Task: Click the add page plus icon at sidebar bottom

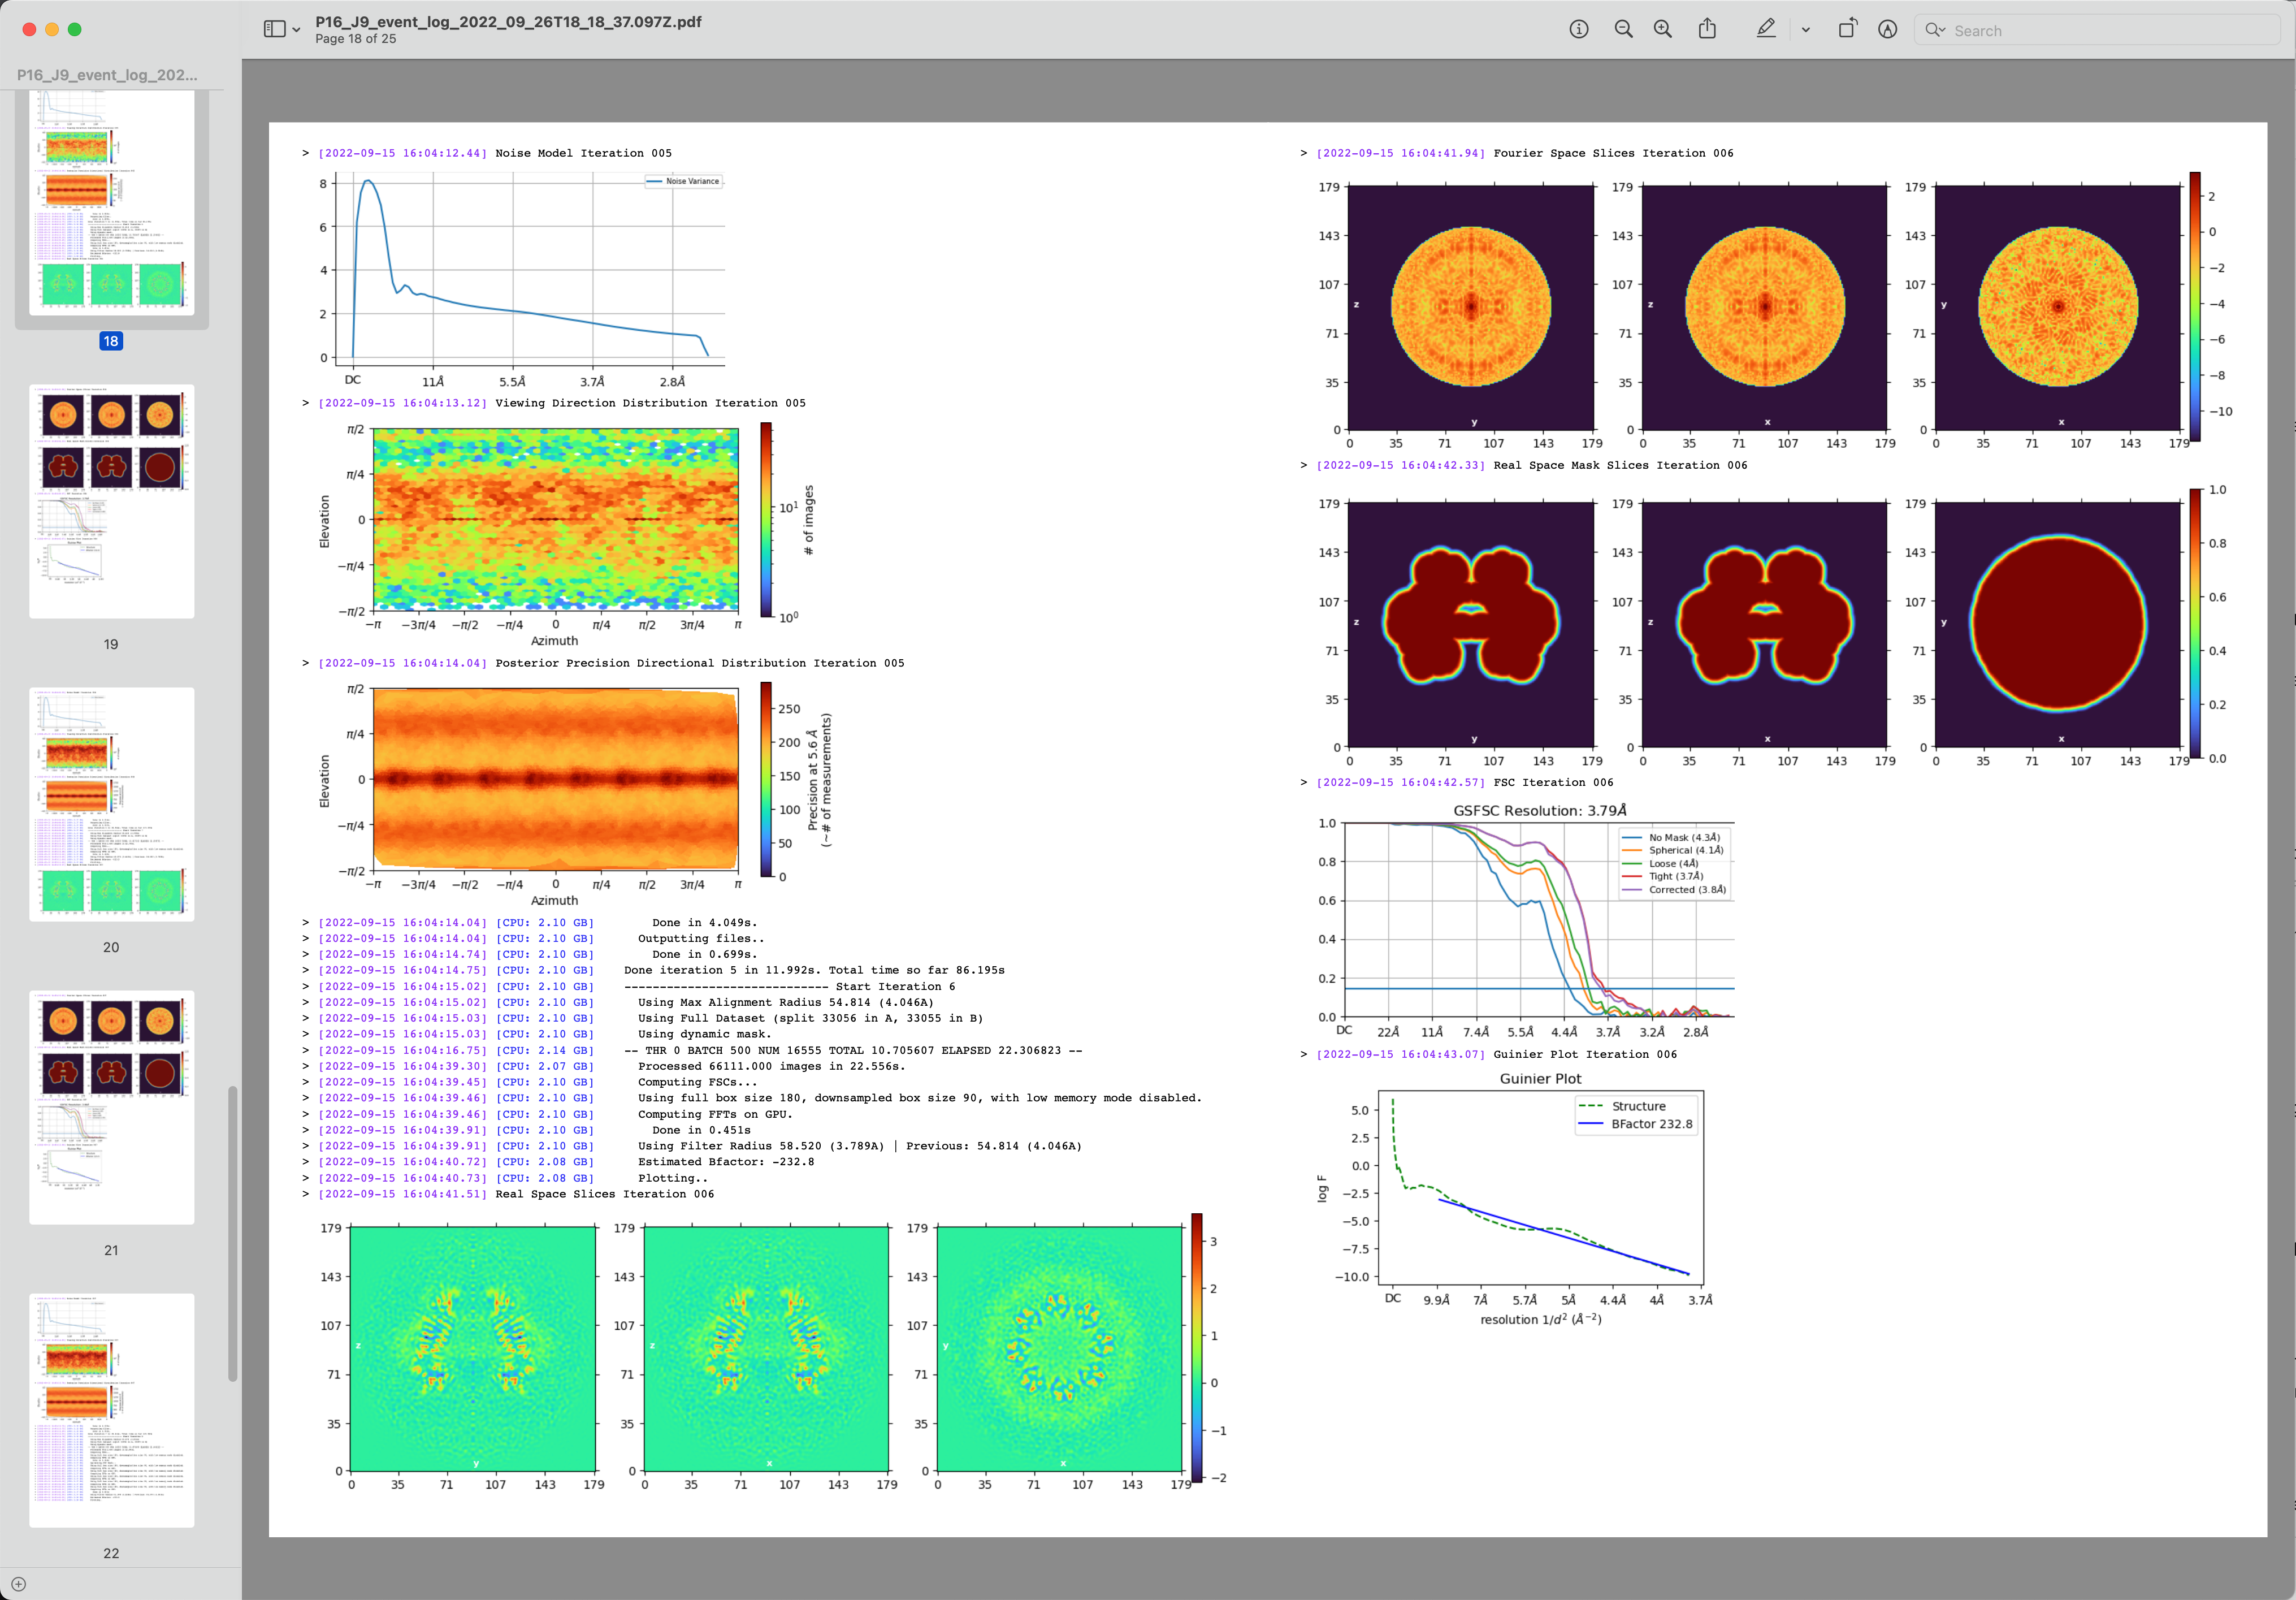Action: (18, 1584)
